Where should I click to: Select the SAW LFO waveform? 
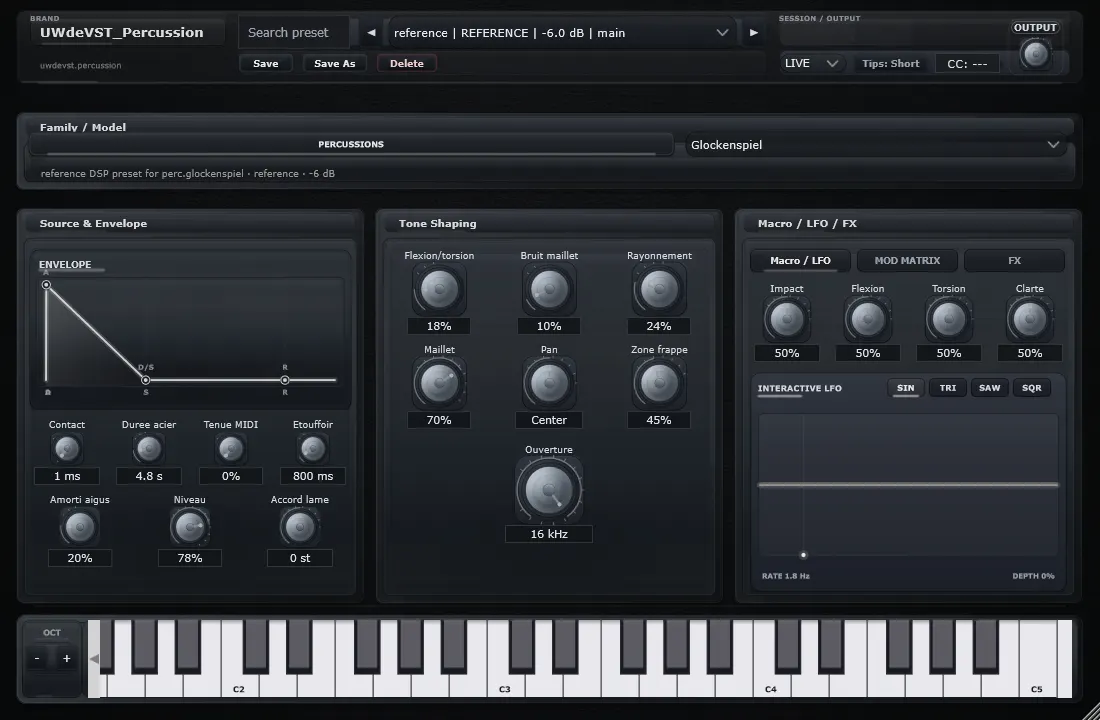tap(990, 388)
